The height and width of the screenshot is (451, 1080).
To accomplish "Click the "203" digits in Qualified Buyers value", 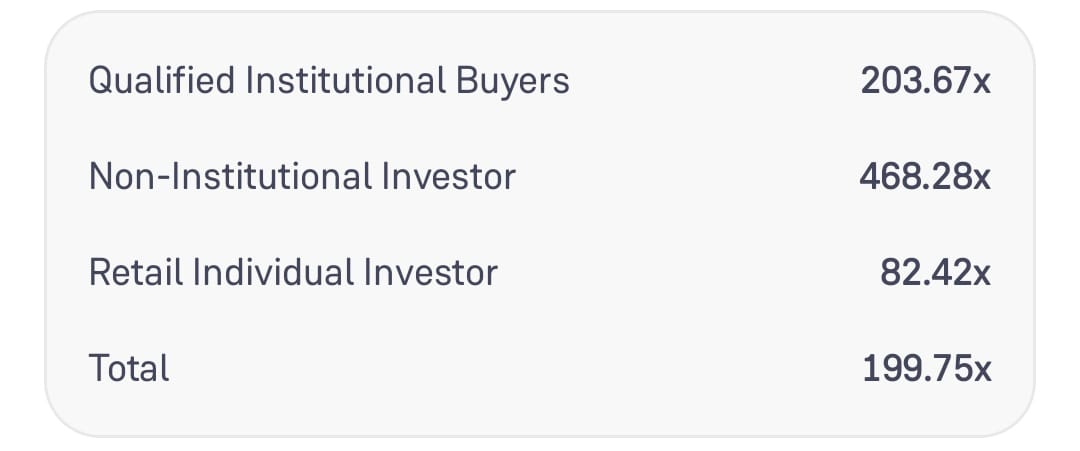I will pos(890,81).
